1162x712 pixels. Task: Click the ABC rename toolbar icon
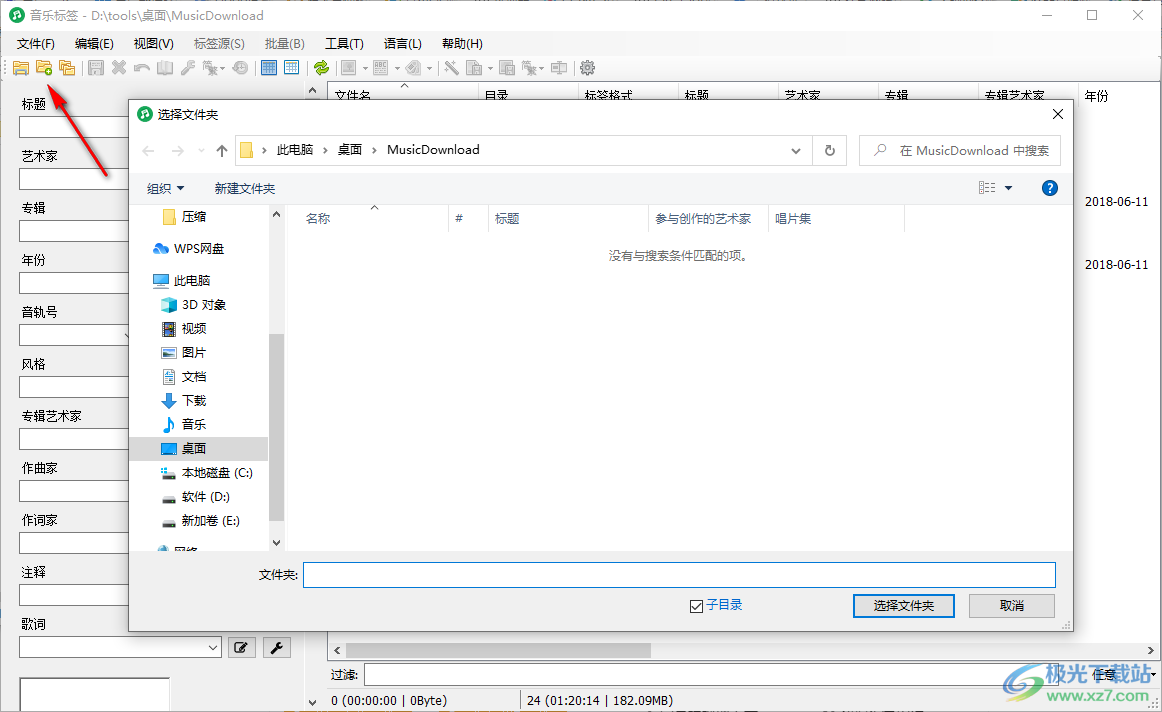379,67
